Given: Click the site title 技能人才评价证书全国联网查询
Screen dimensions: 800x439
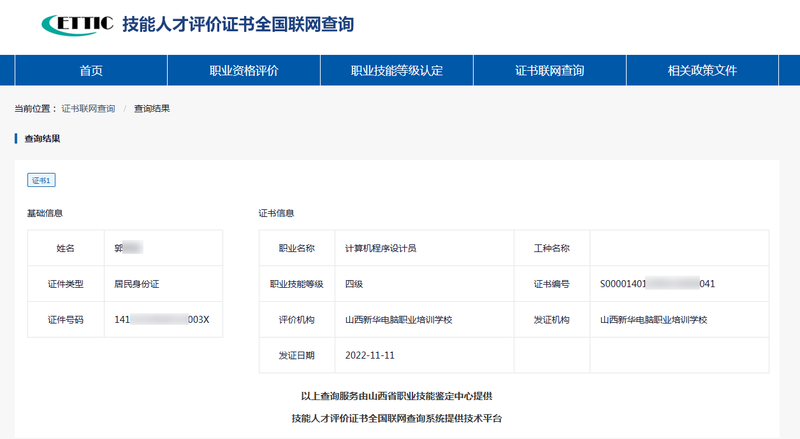Looking at the screenshot, I should pyautogui.click(x=237, y=23).
